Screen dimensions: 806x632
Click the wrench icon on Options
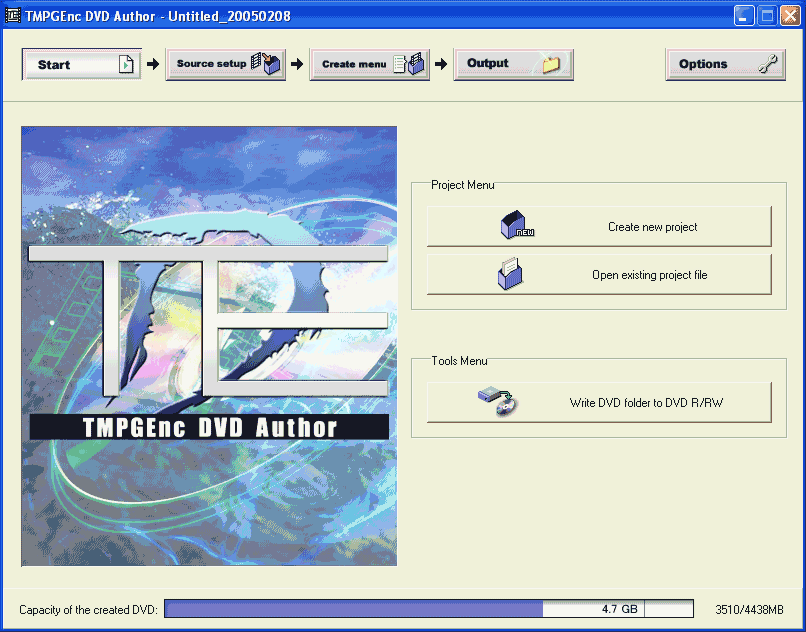point(767,64)
